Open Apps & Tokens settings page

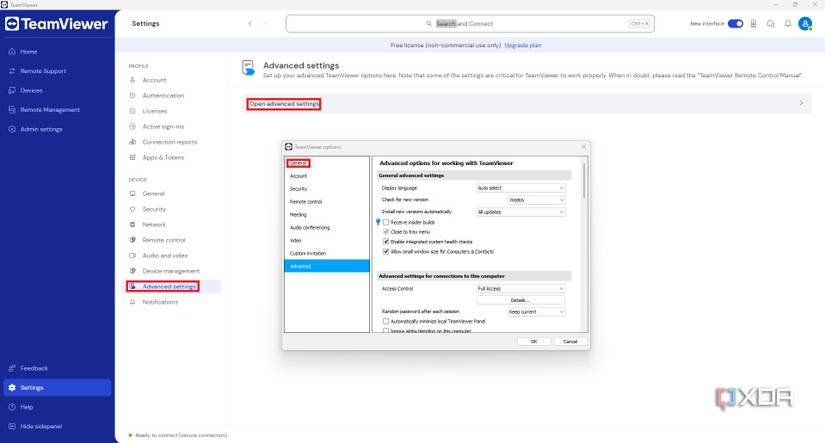click(x=163, y=158)
